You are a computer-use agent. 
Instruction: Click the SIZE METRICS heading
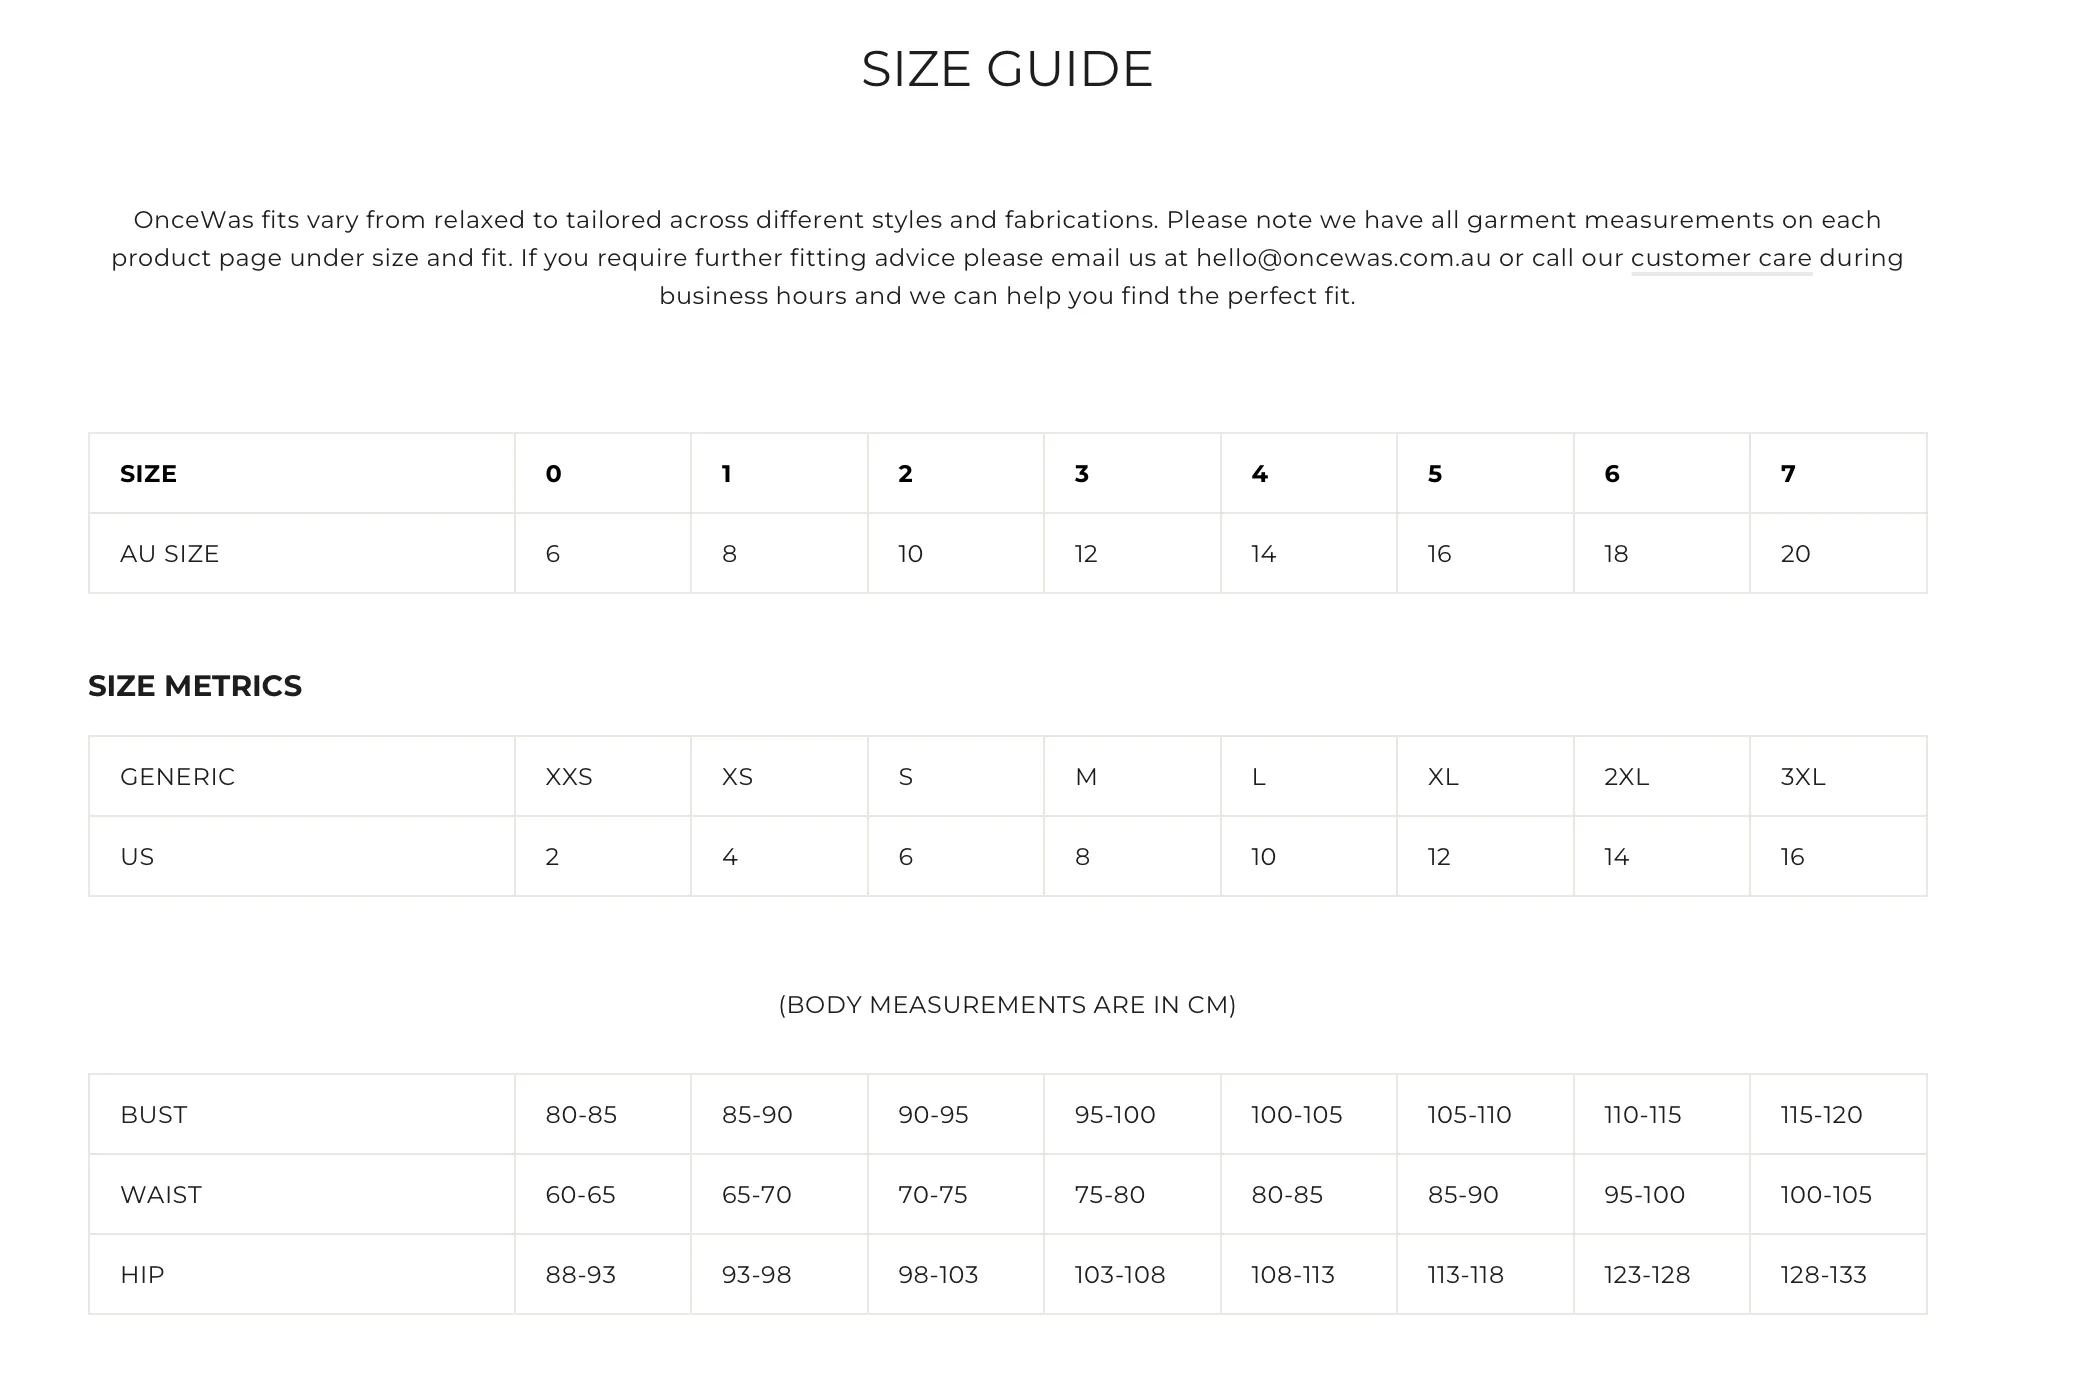point(195,686)
